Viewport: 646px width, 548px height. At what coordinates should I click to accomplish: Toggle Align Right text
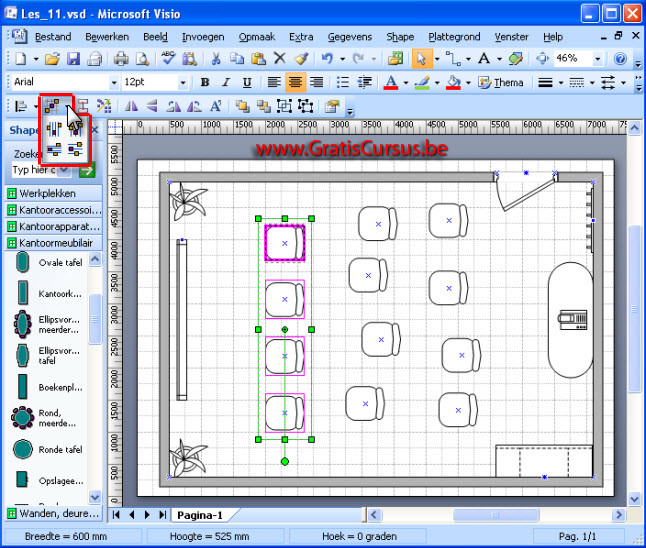[x=316, y=82]
